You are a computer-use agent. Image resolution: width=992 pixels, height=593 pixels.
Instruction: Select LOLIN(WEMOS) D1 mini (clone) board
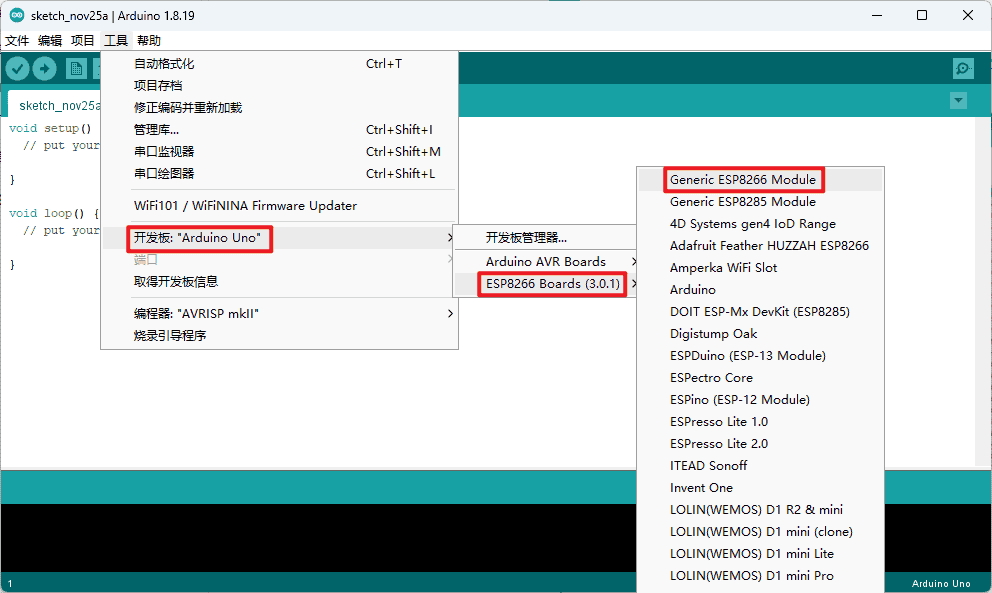coord(760,532)
